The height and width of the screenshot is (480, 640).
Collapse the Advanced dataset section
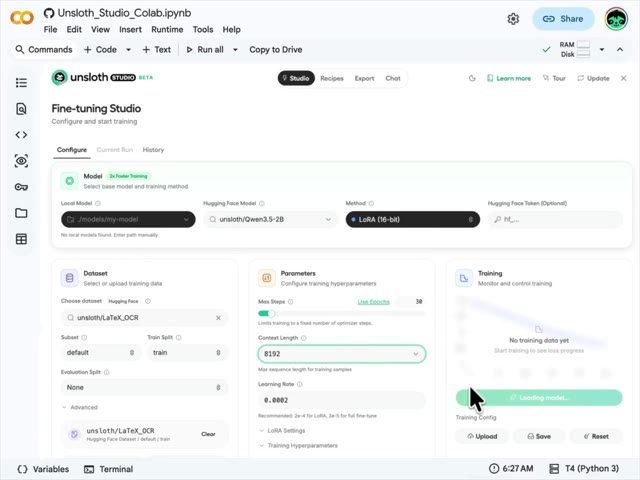pos(80,407)
